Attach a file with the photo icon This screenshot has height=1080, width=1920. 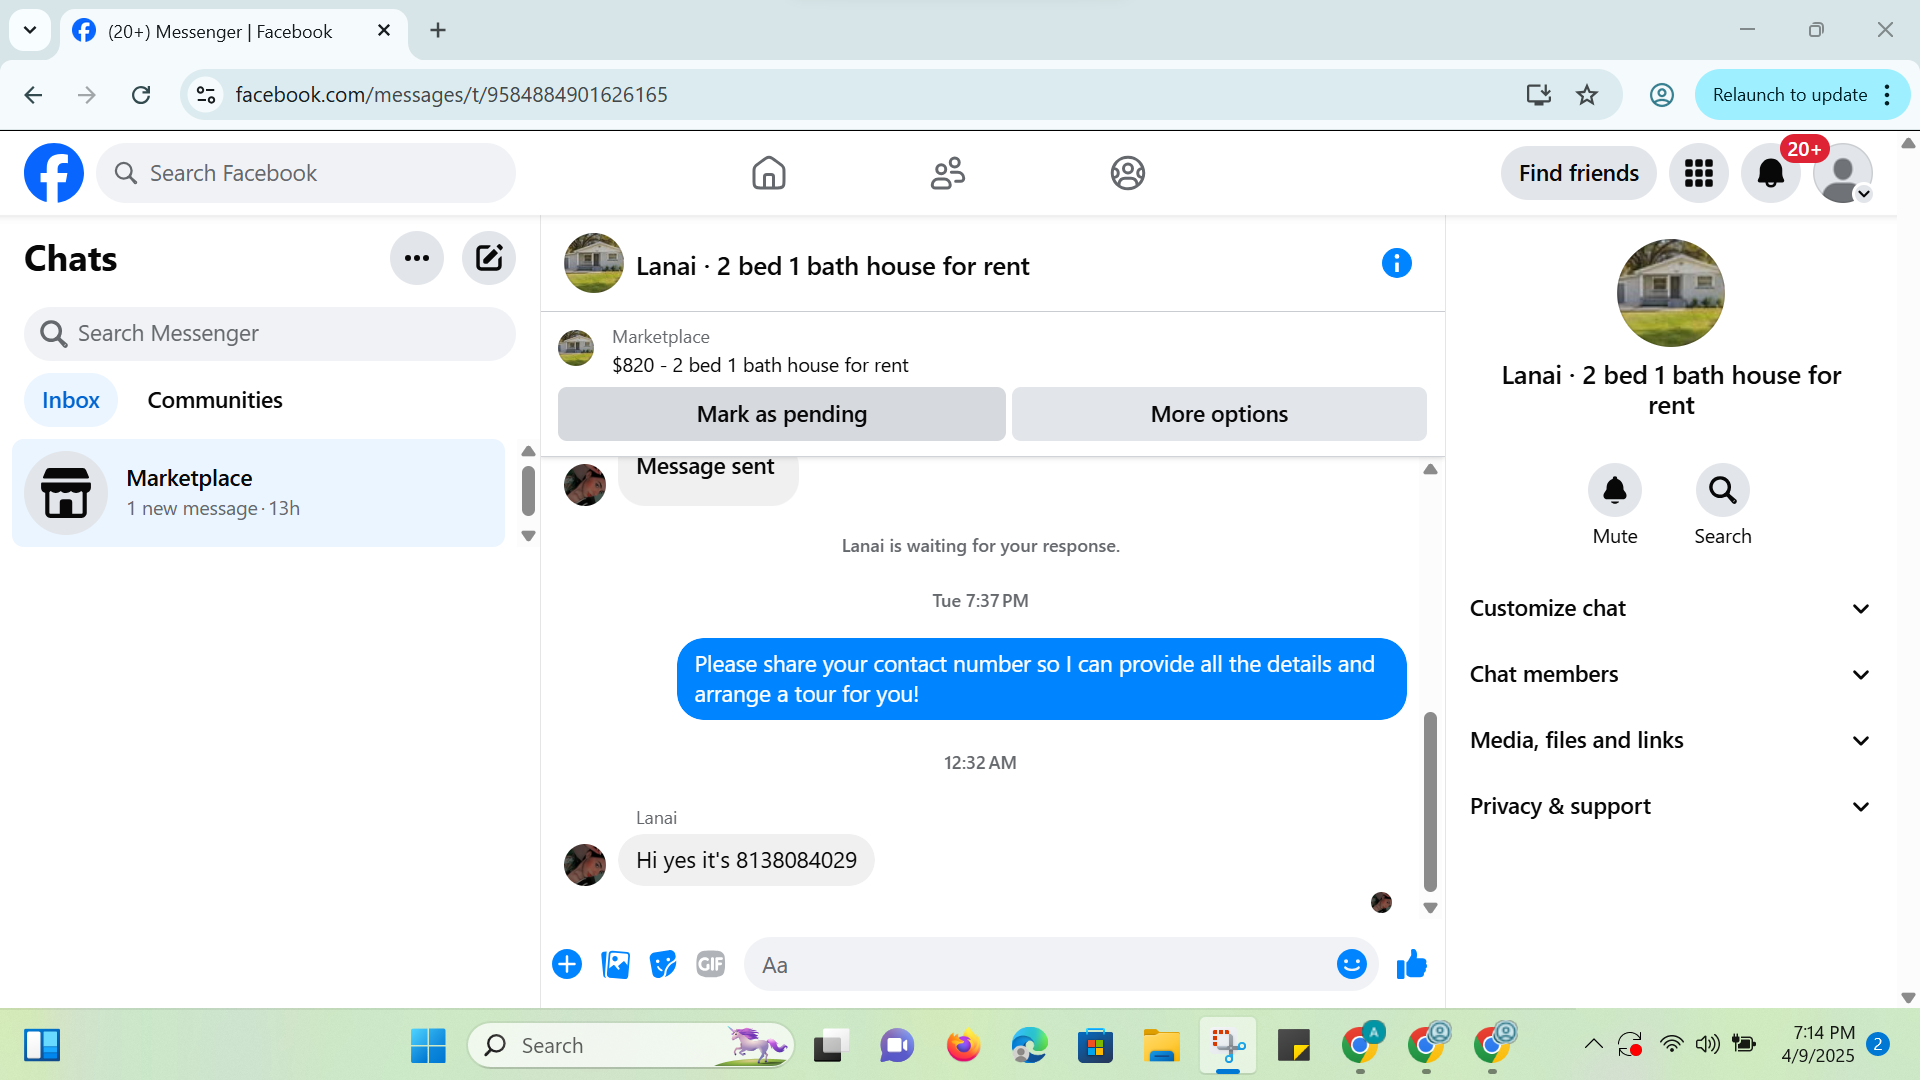615,964
